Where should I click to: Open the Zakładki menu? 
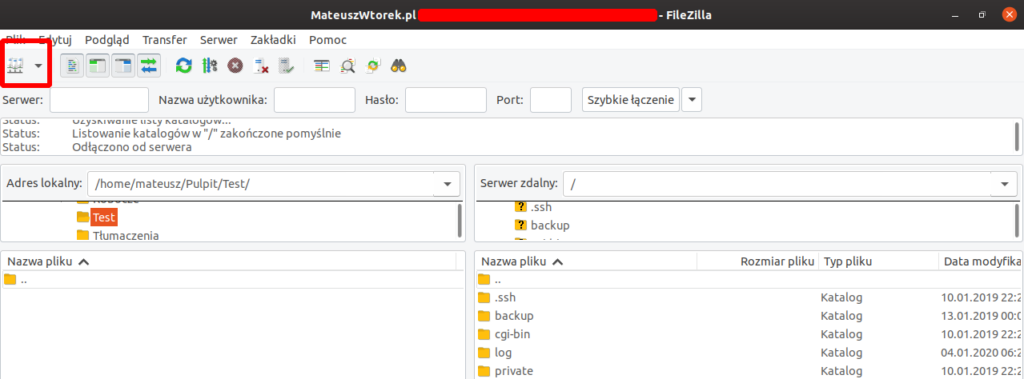click(x=273, y=40)
